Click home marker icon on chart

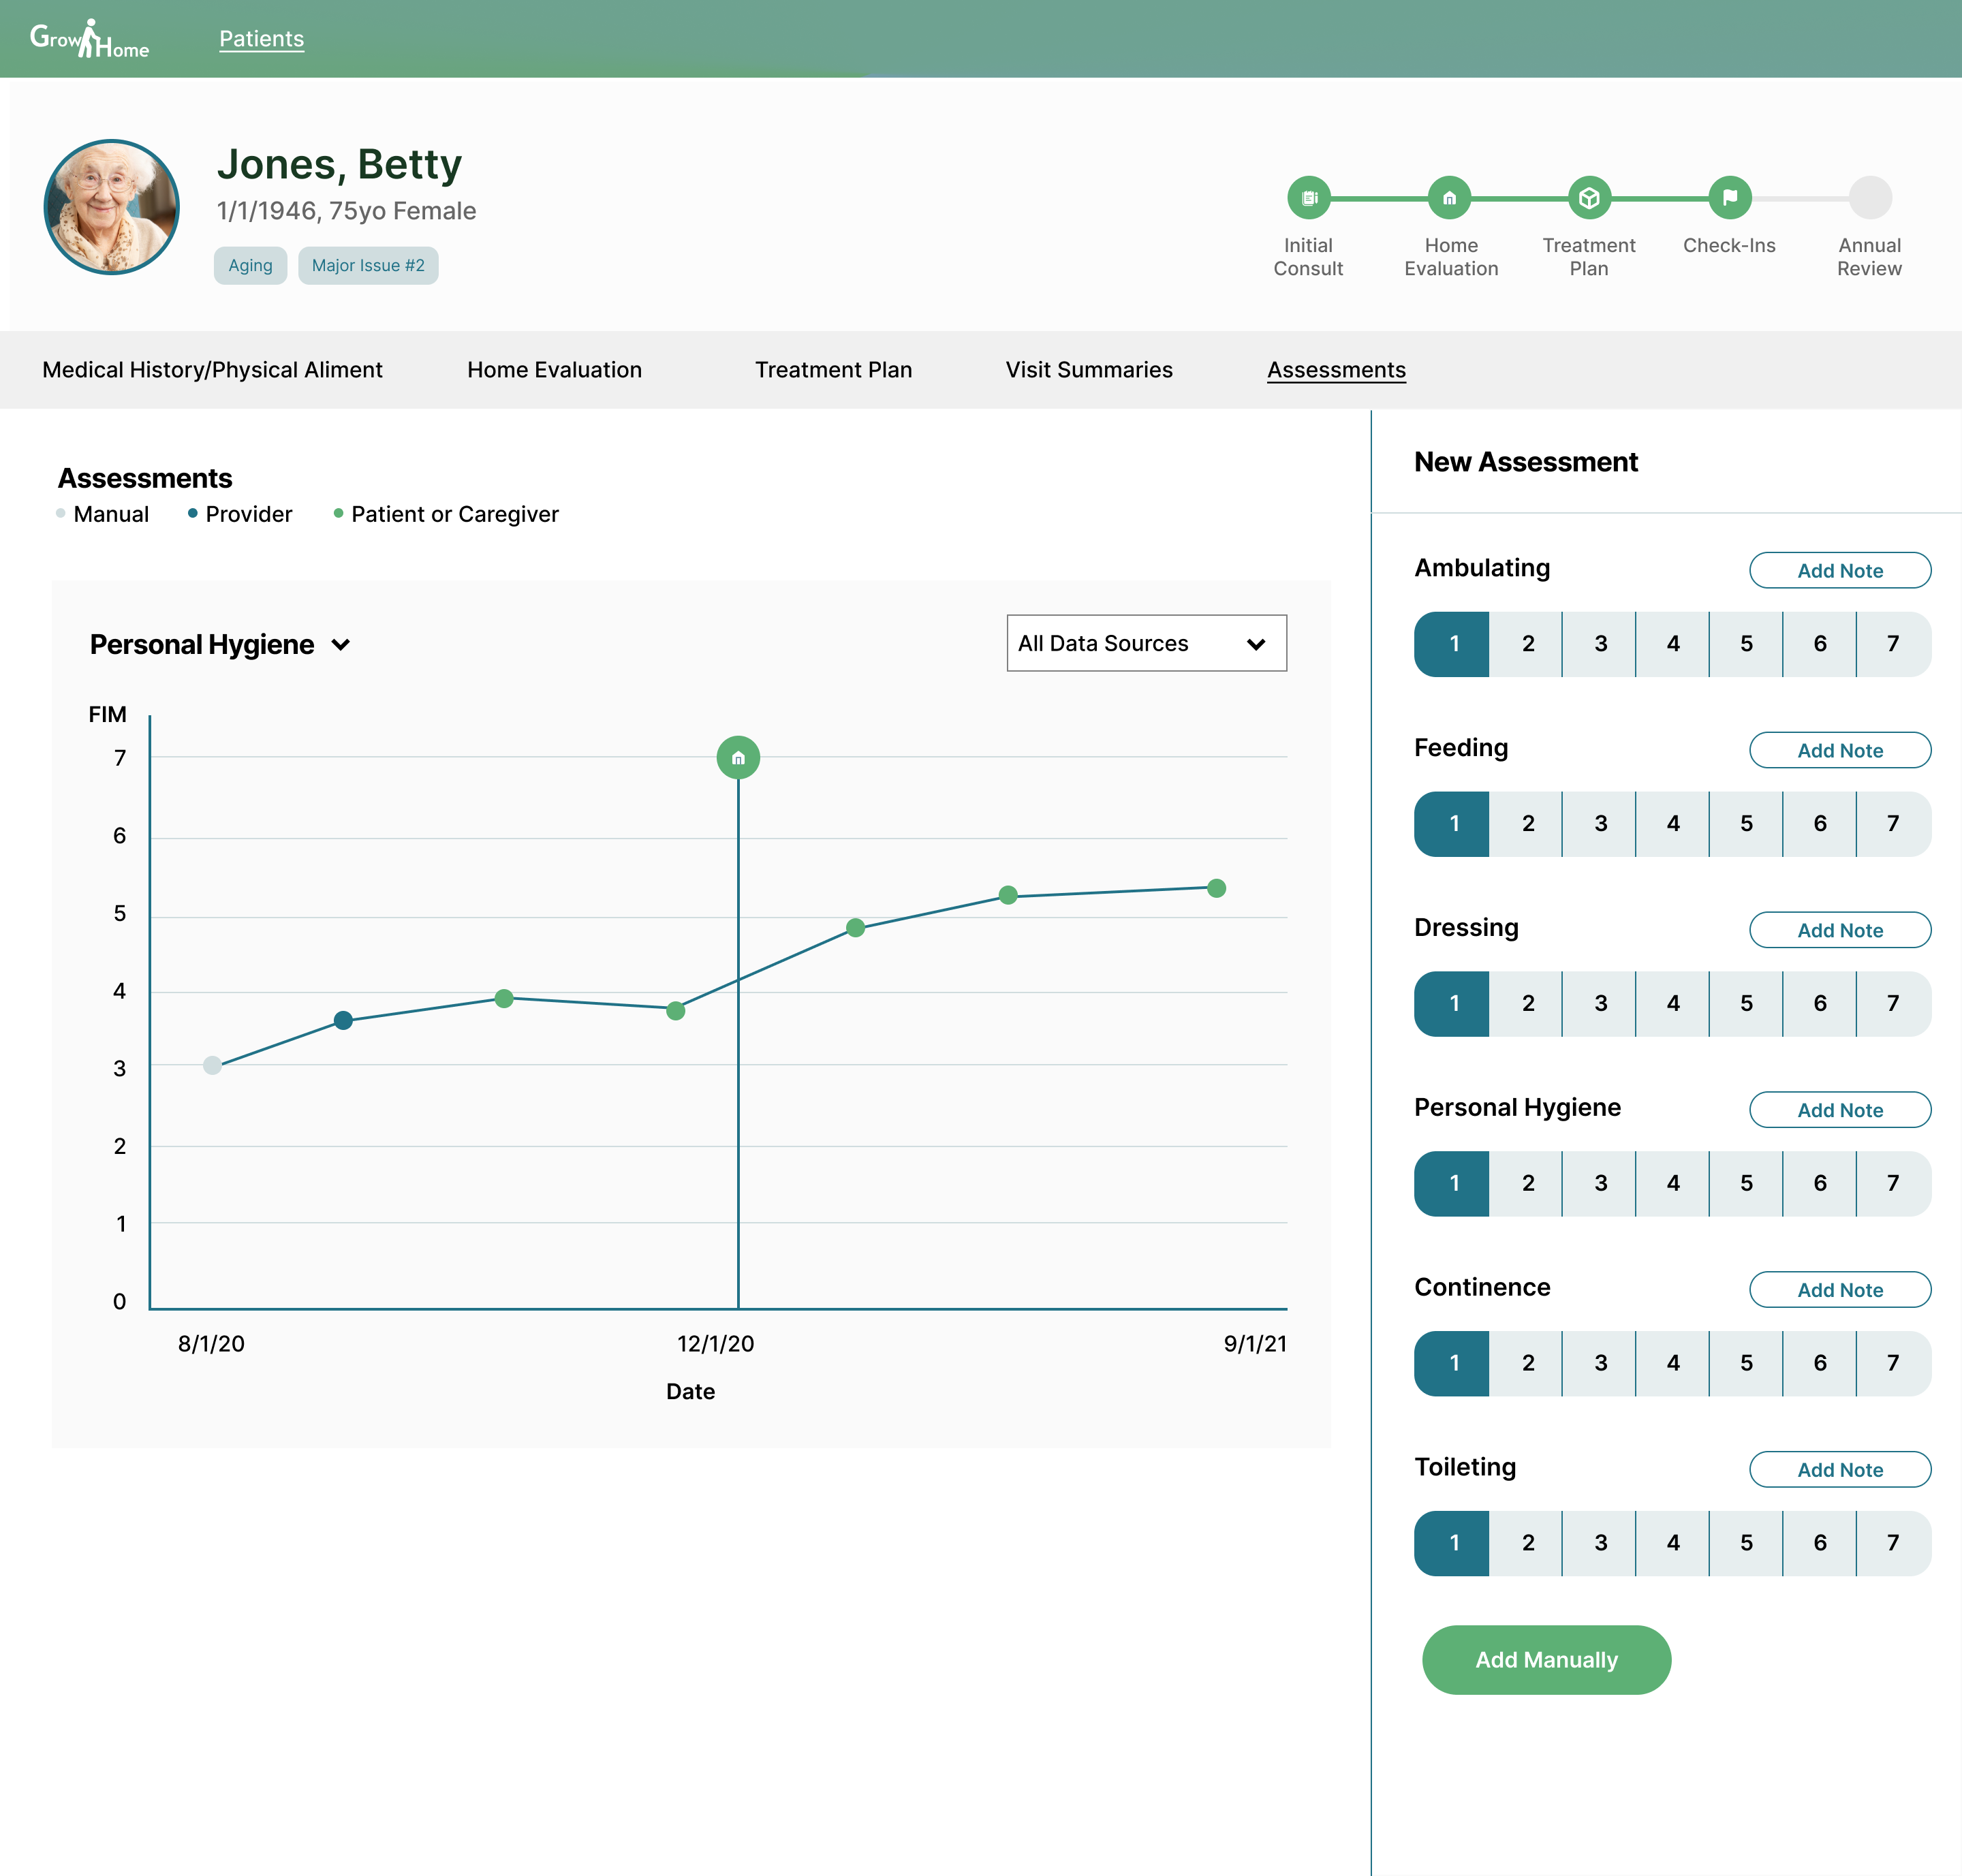point(738,758)
